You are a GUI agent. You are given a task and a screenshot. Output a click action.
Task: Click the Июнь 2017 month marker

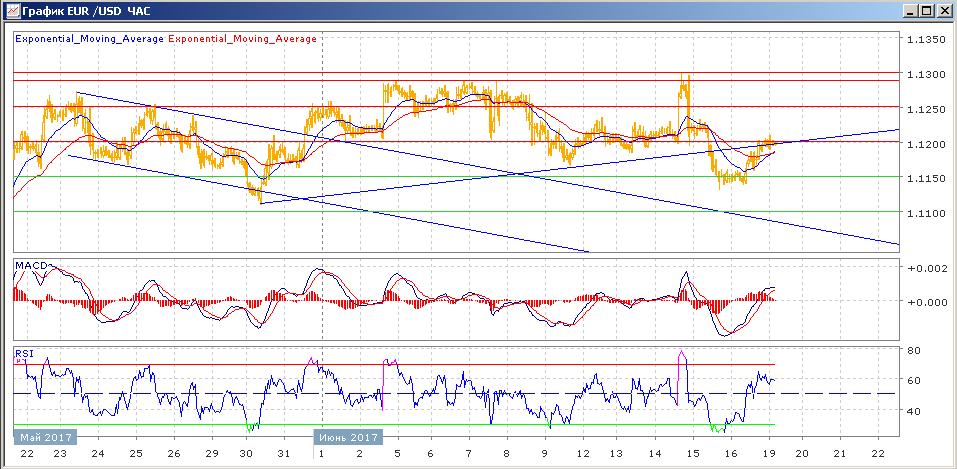click(x=347, y=438)
